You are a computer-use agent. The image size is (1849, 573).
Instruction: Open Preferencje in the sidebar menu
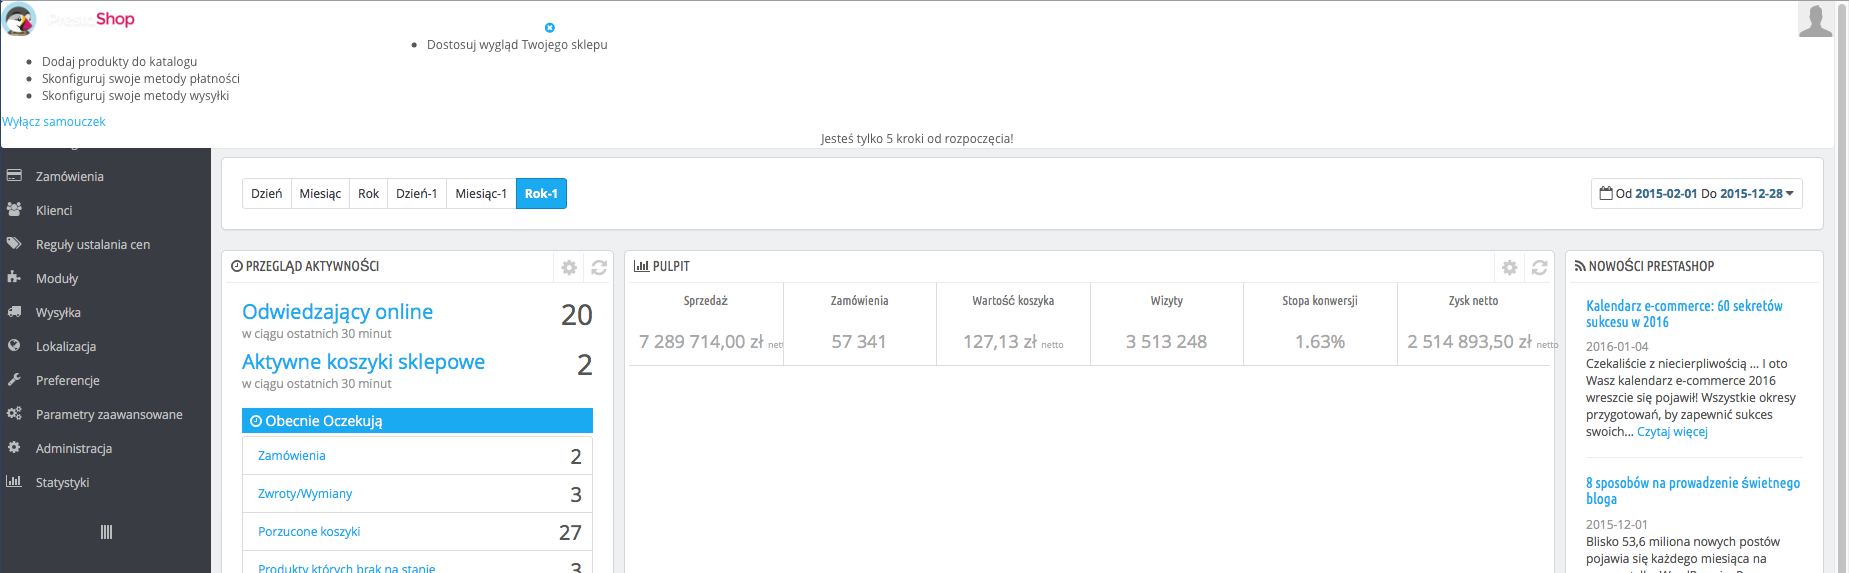(68, 381)
